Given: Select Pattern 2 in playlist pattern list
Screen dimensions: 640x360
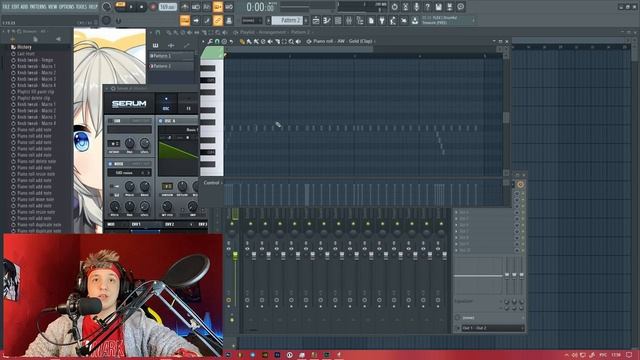Looking at the screenshot, I should tap(171, 66).
